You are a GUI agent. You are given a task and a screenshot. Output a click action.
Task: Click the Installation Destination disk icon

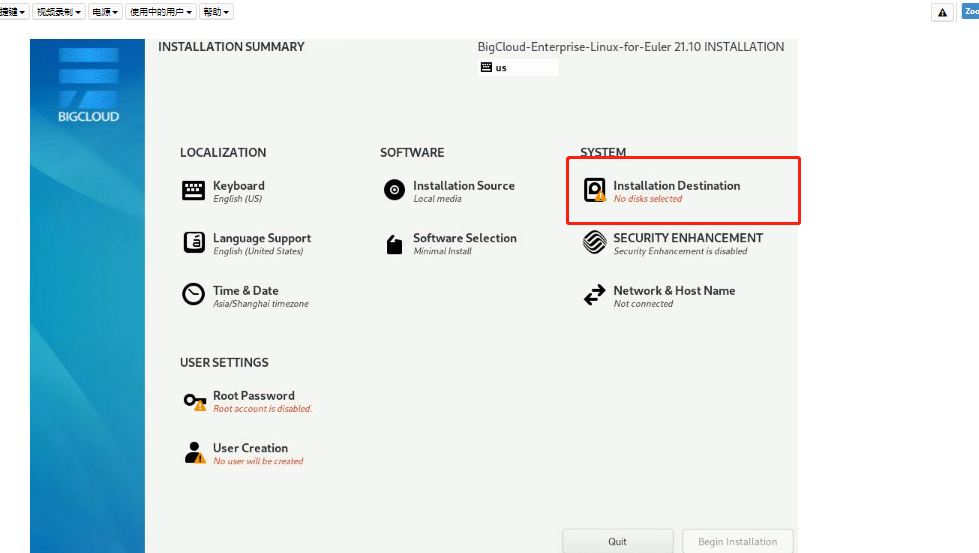595,190
